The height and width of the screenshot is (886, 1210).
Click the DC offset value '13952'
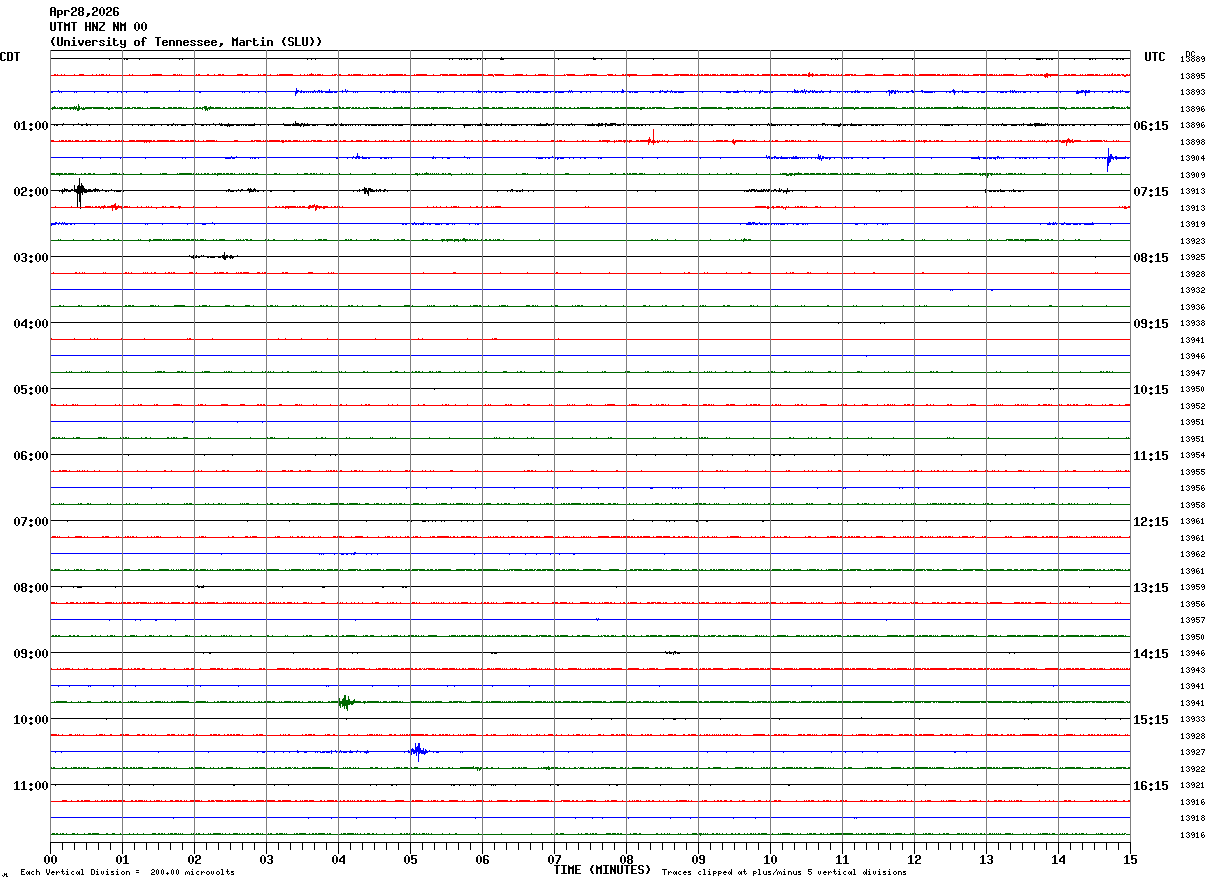coord(1192,406)
